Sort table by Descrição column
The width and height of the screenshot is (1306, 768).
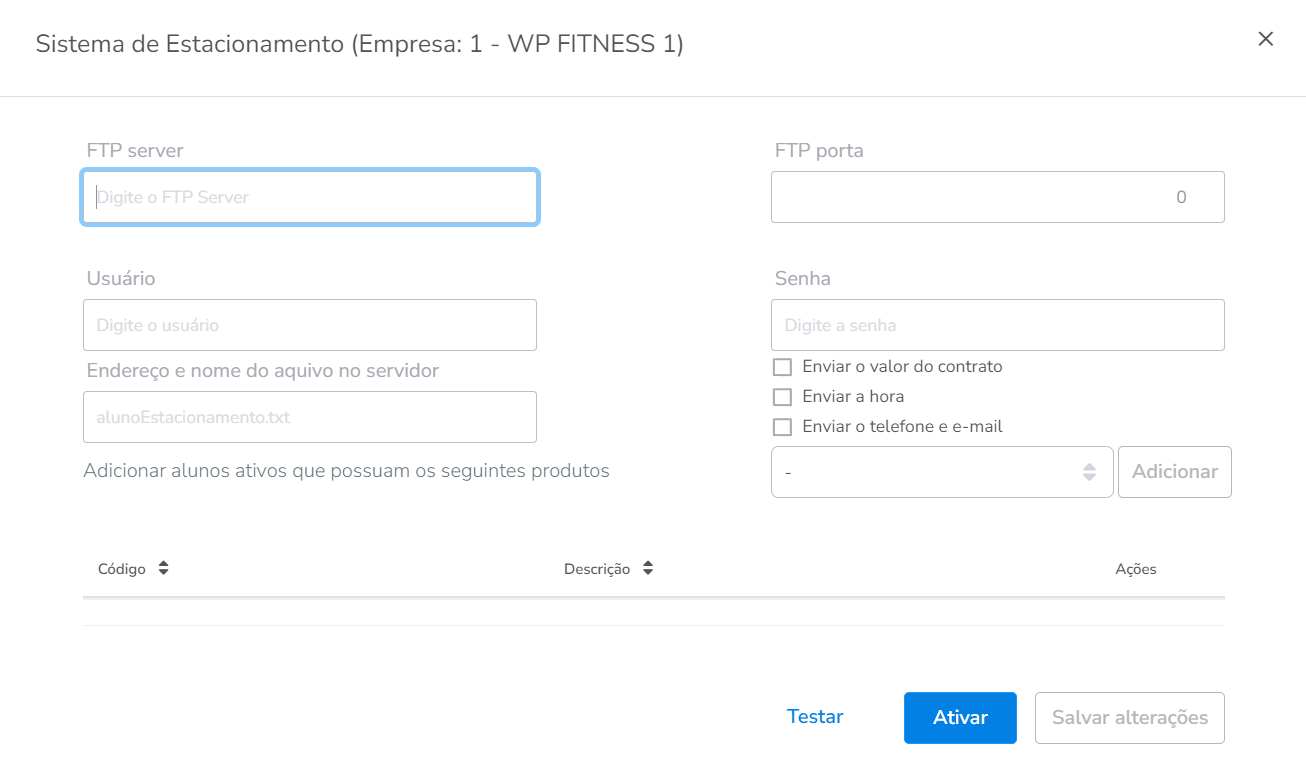(x=648, y=568)
